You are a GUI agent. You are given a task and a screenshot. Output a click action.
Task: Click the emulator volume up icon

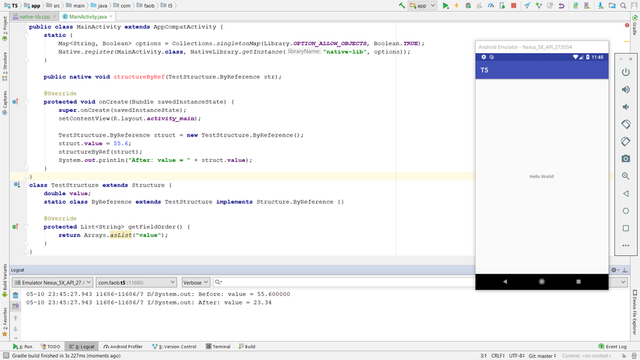tap(626, 89)
